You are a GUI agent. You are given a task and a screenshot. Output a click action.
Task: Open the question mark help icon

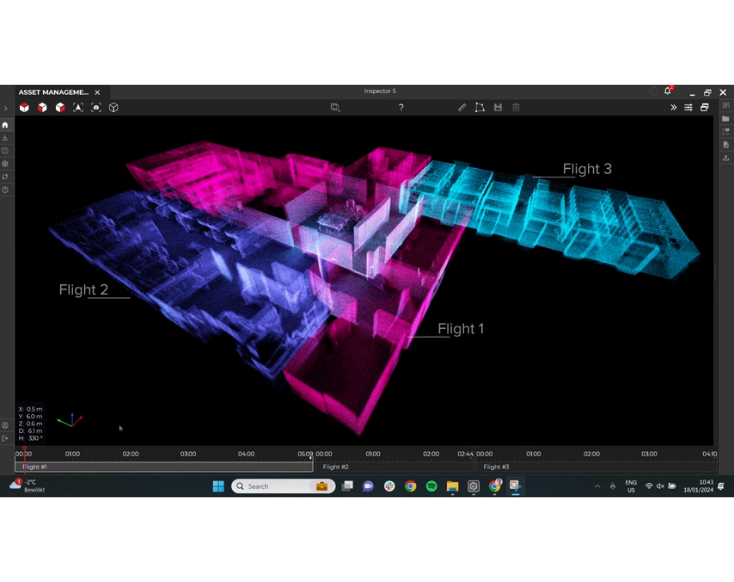[x=401, y=107]
